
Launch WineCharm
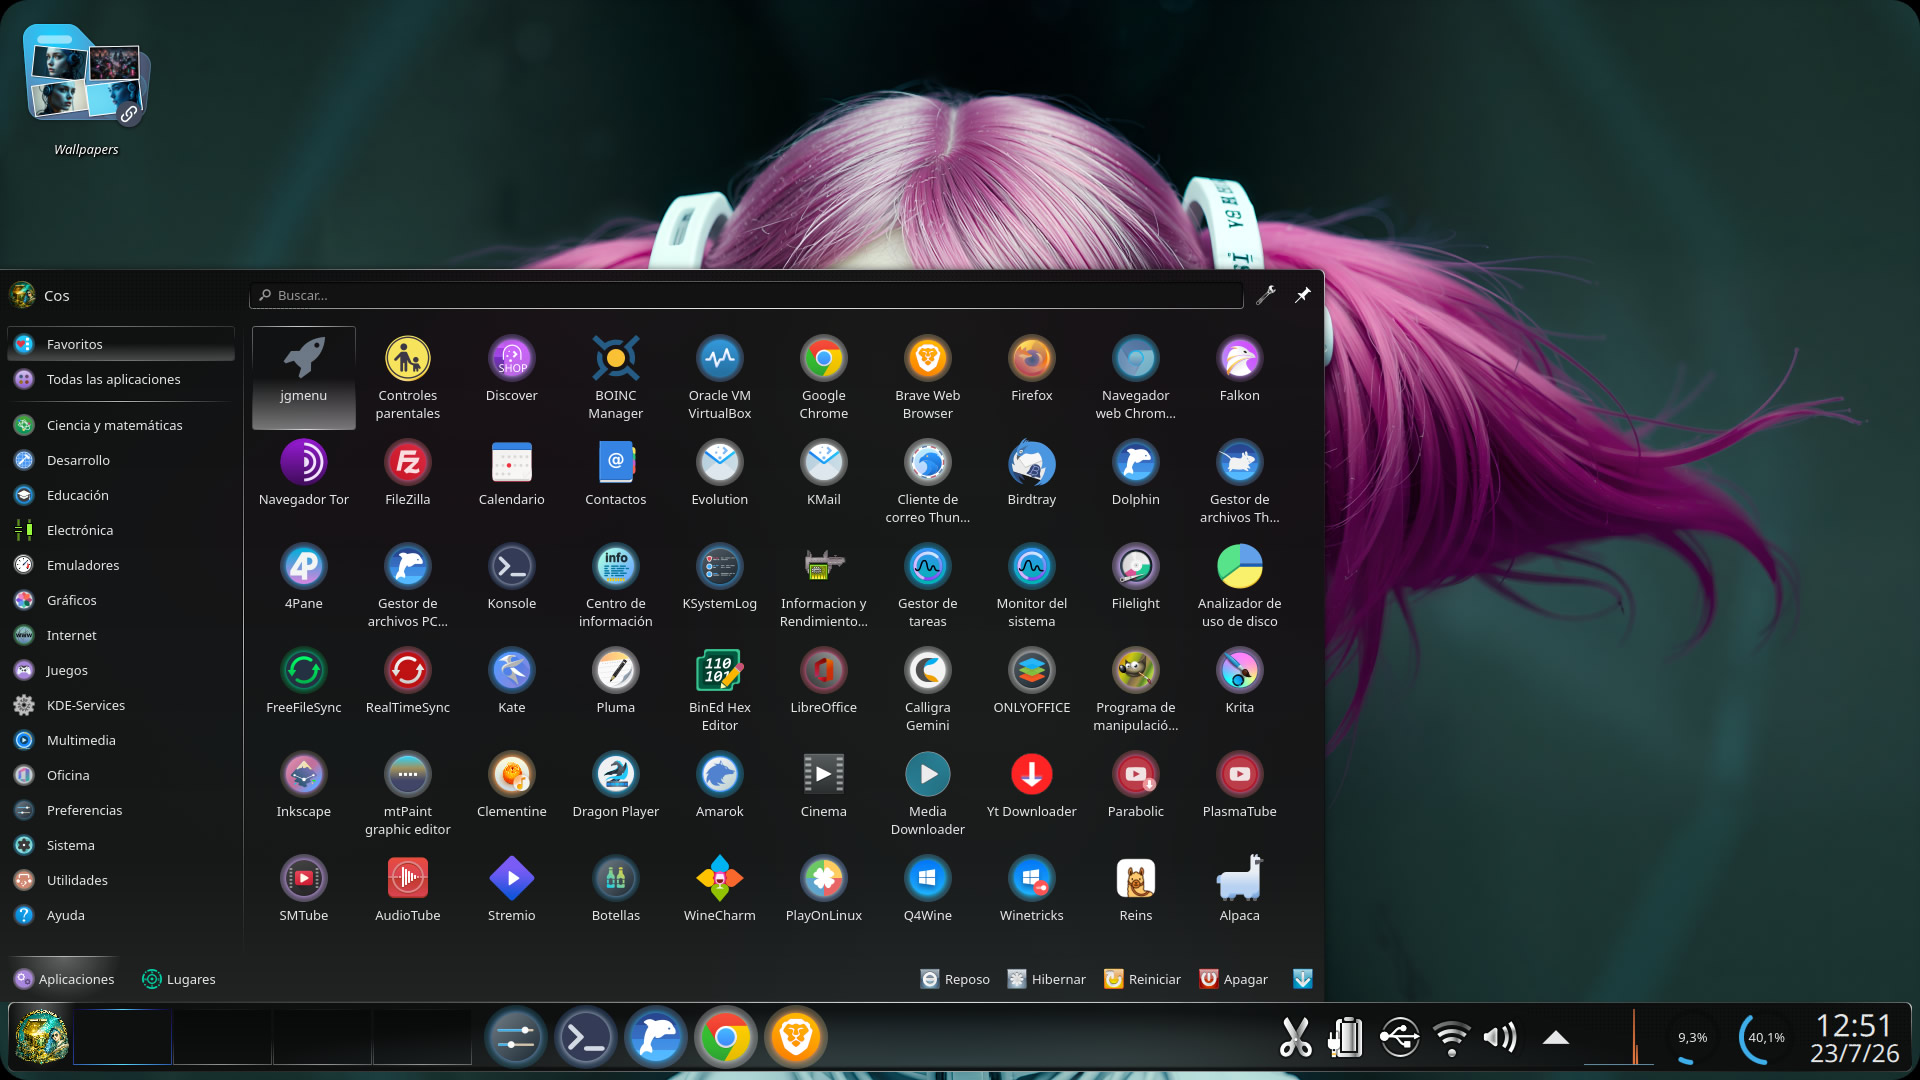pos(720,888)
